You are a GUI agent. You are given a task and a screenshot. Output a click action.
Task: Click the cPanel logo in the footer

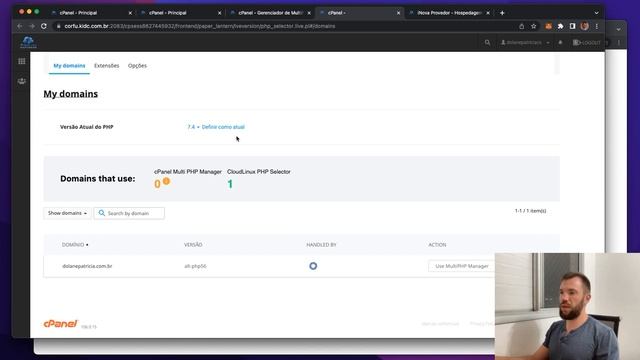tap(60, 324)
